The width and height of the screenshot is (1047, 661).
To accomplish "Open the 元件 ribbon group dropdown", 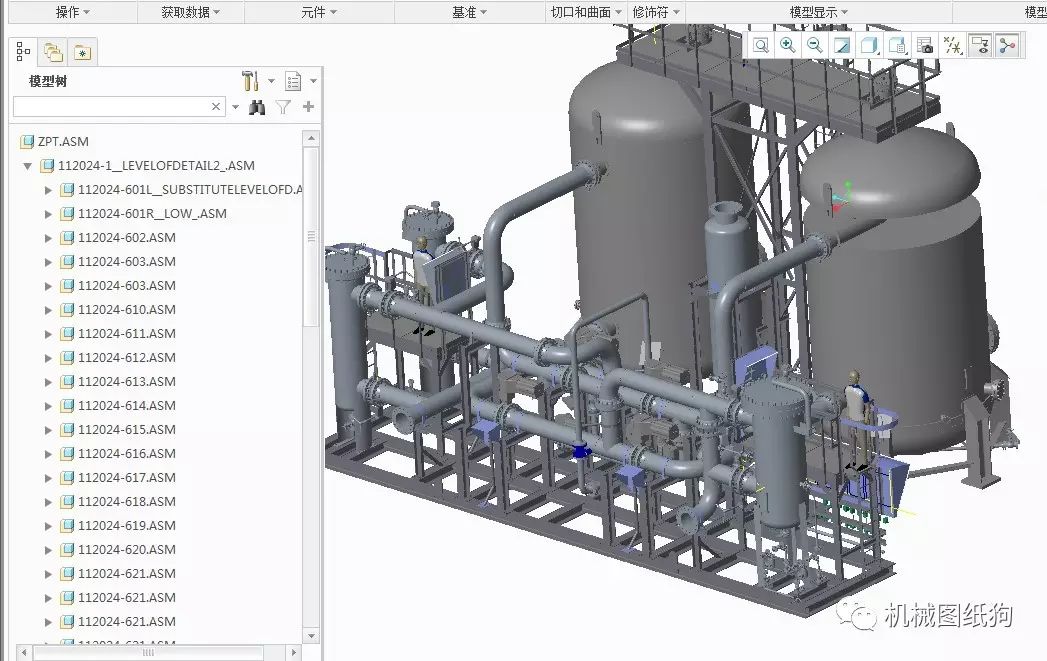I will (x=319, y=12).
